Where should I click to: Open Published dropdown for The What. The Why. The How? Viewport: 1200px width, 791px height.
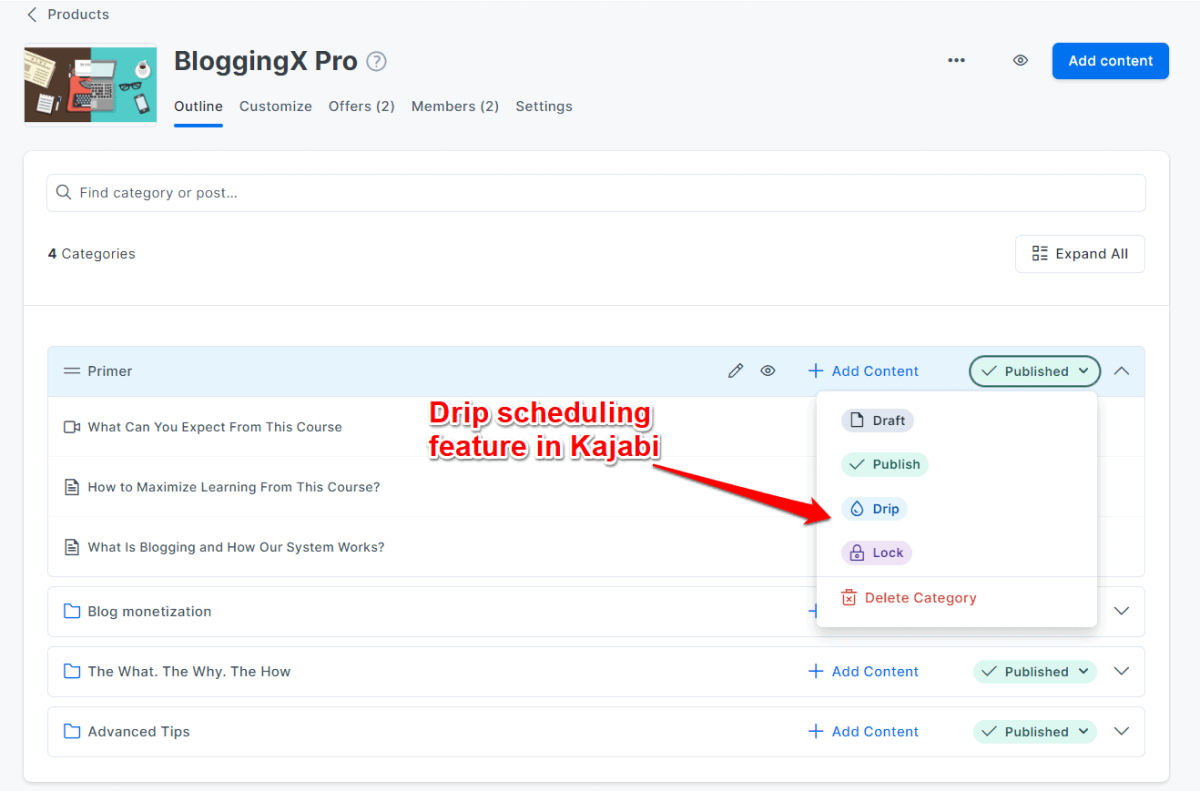(x=1035, y=672)
